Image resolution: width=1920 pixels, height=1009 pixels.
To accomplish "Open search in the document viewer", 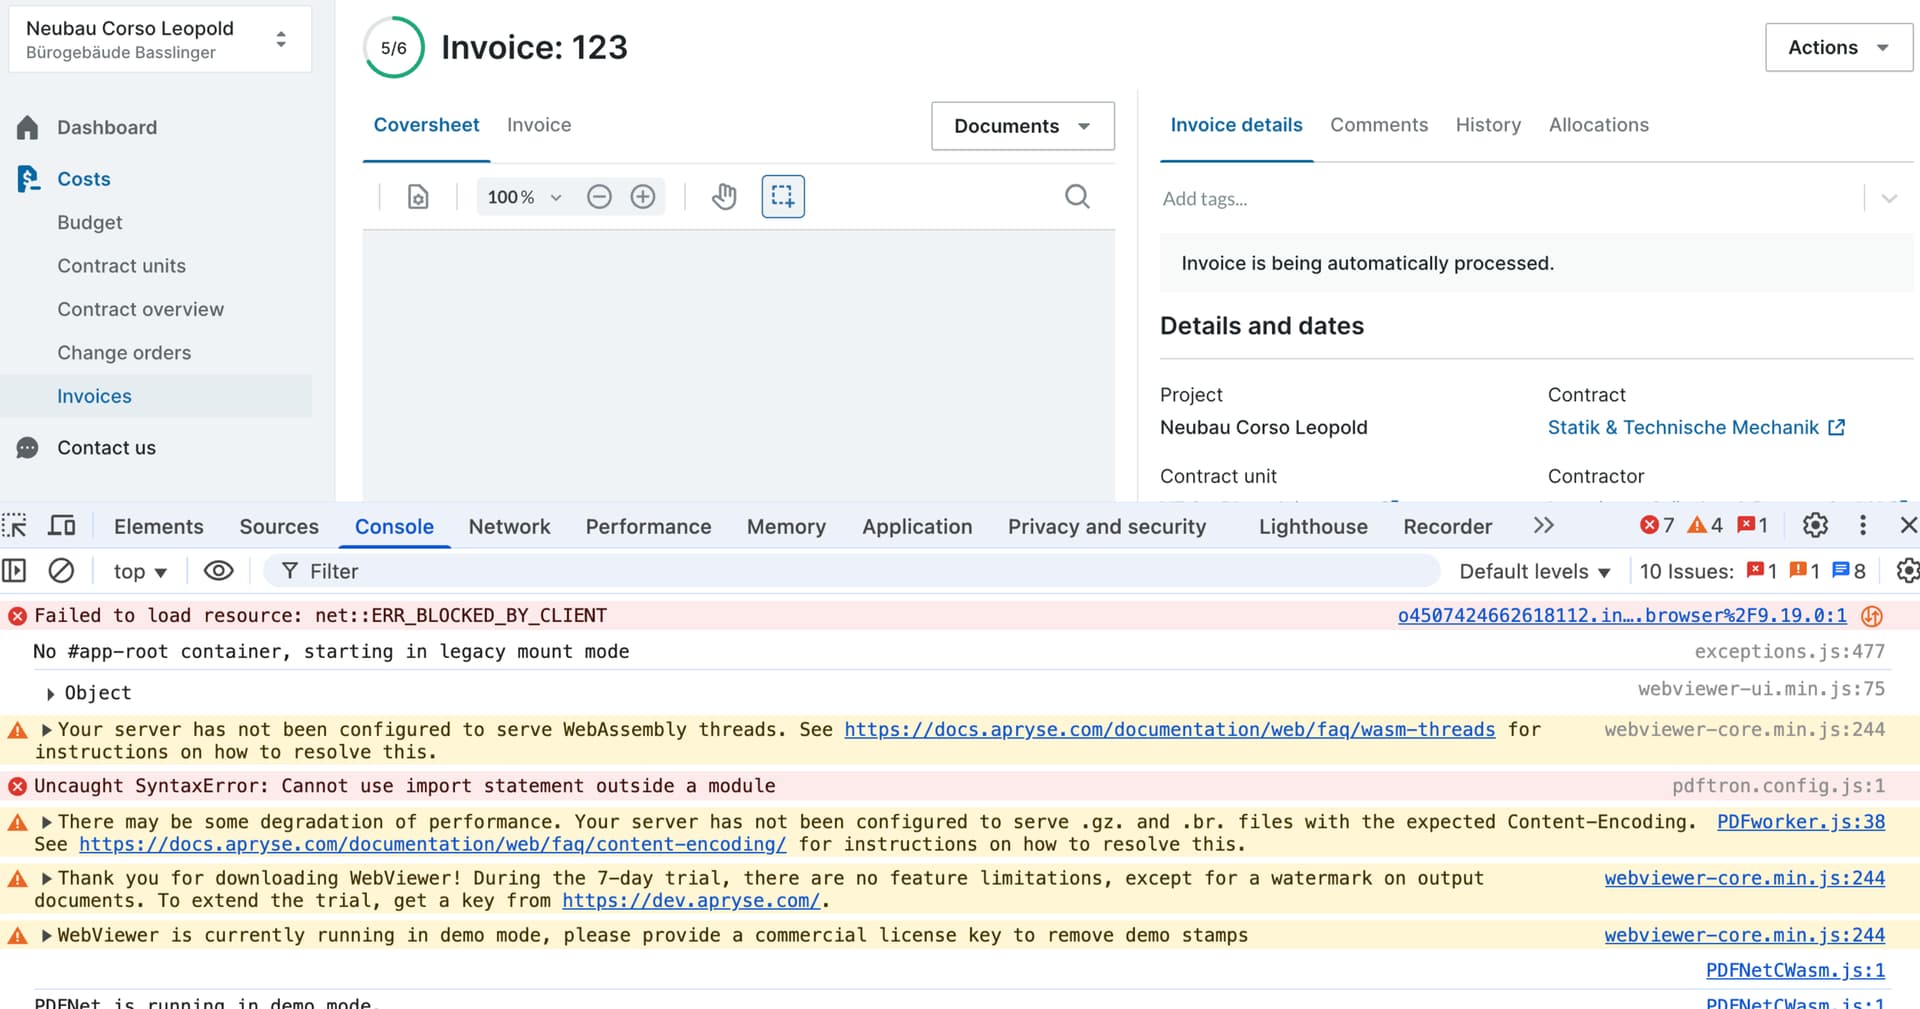I will click(1077, 197).
